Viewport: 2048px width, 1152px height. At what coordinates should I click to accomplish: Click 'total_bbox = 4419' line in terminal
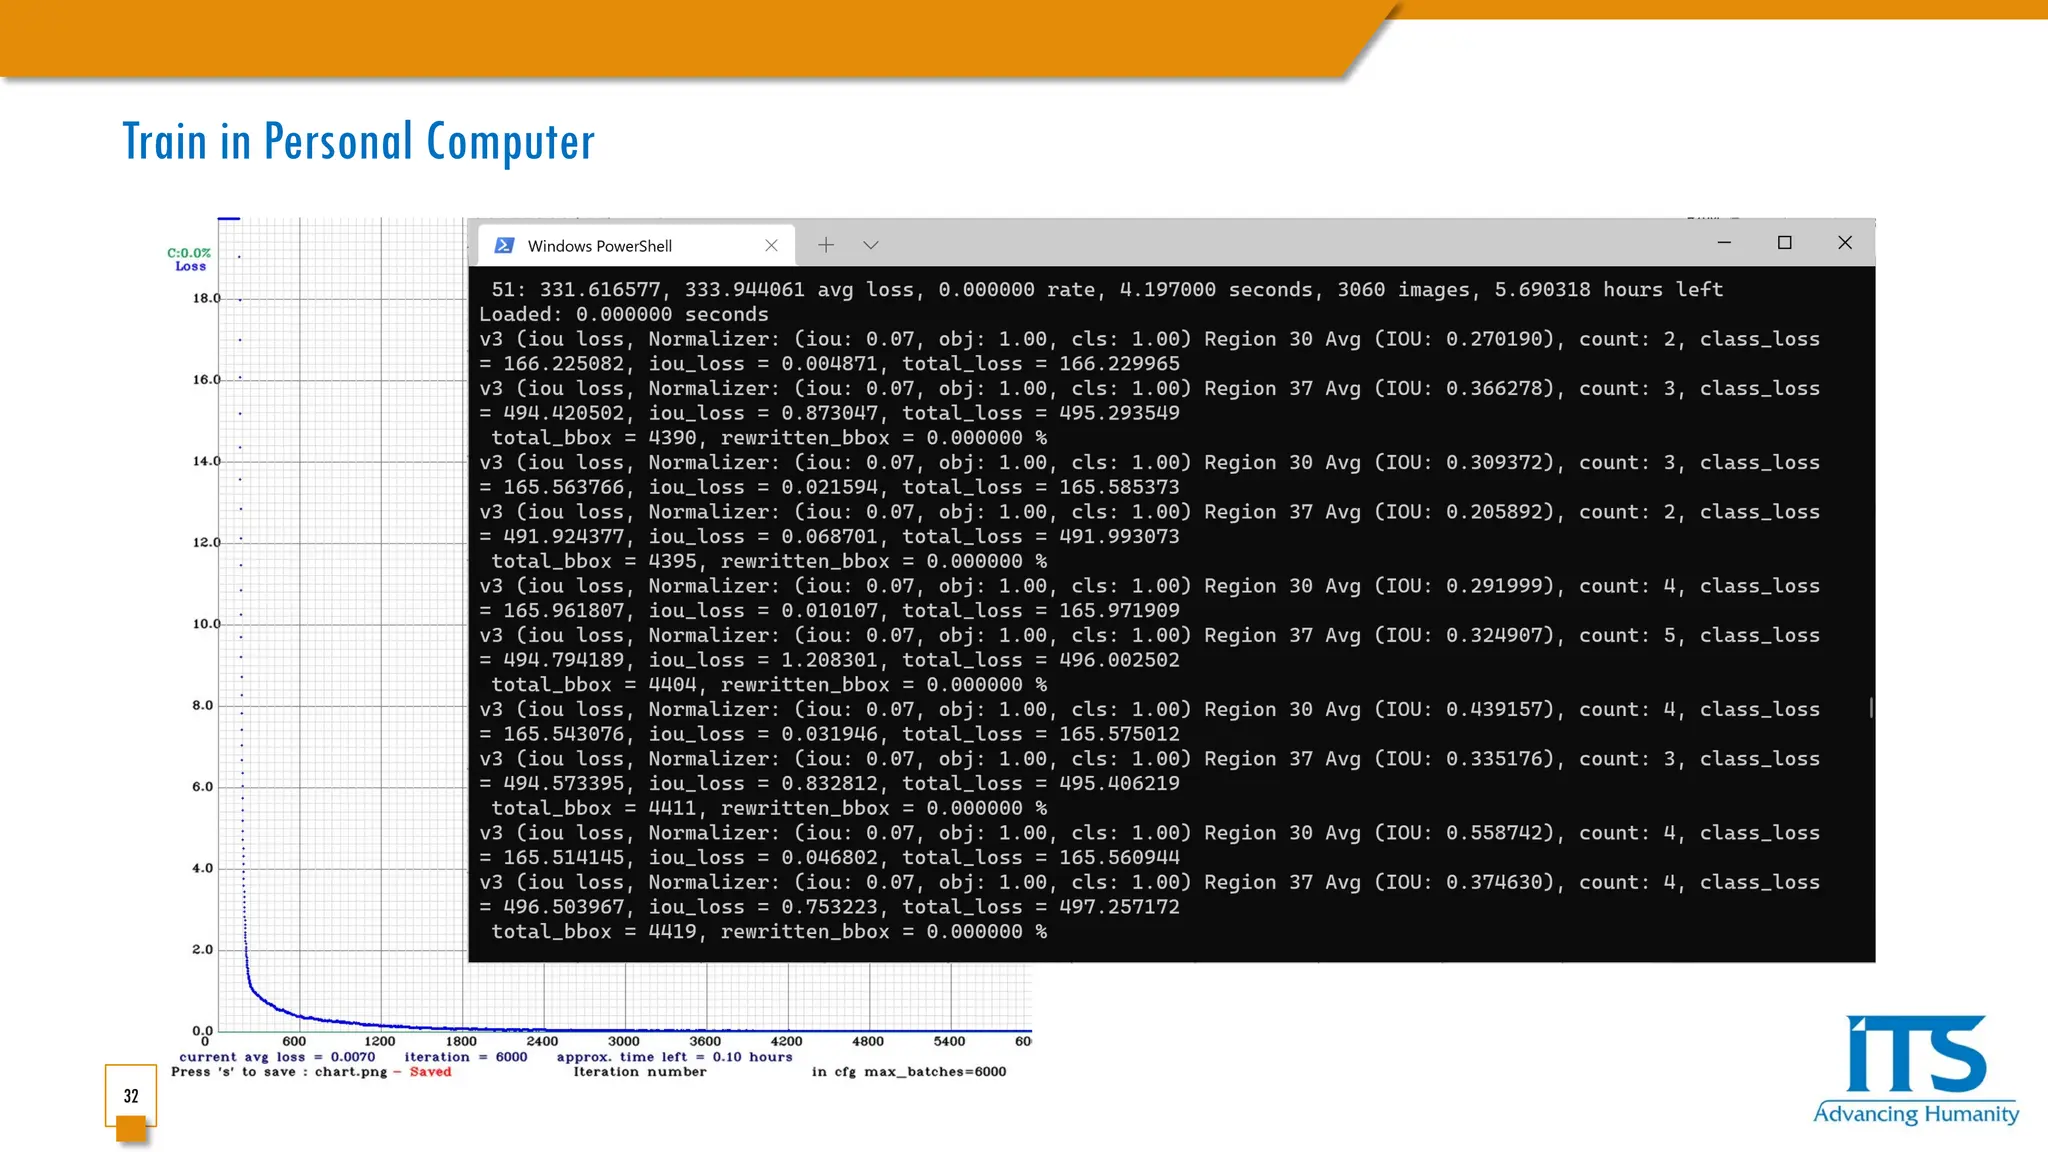pyautogui.click(x=769, y=932)
